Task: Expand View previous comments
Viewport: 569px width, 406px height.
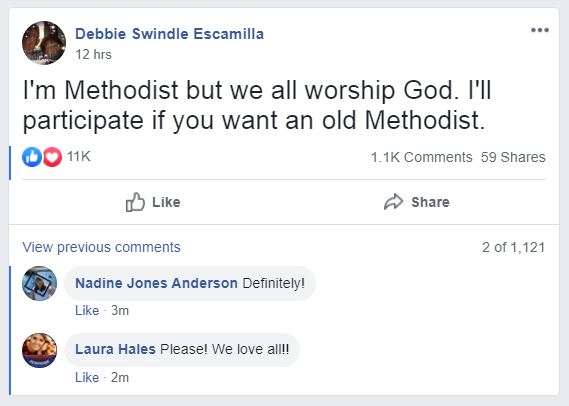Action: (x=101, y=247)
